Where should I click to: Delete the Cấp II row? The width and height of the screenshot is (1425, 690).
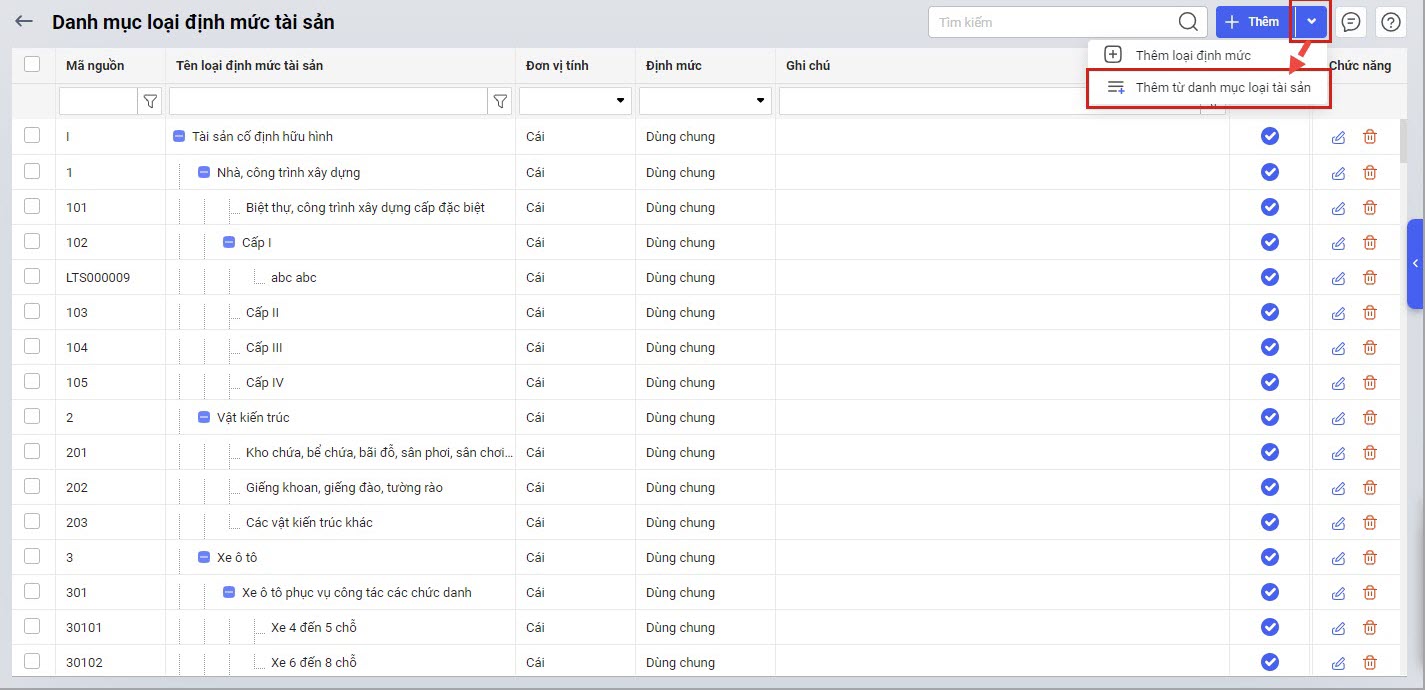click(x=1370, y=313)
